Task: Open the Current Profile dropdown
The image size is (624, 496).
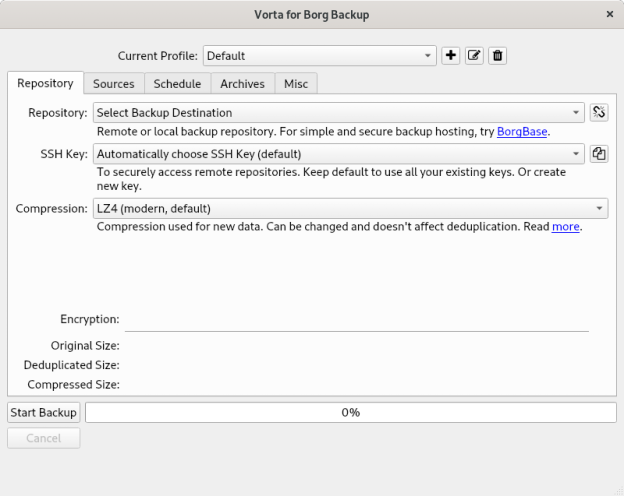Action: coord(320,56)
